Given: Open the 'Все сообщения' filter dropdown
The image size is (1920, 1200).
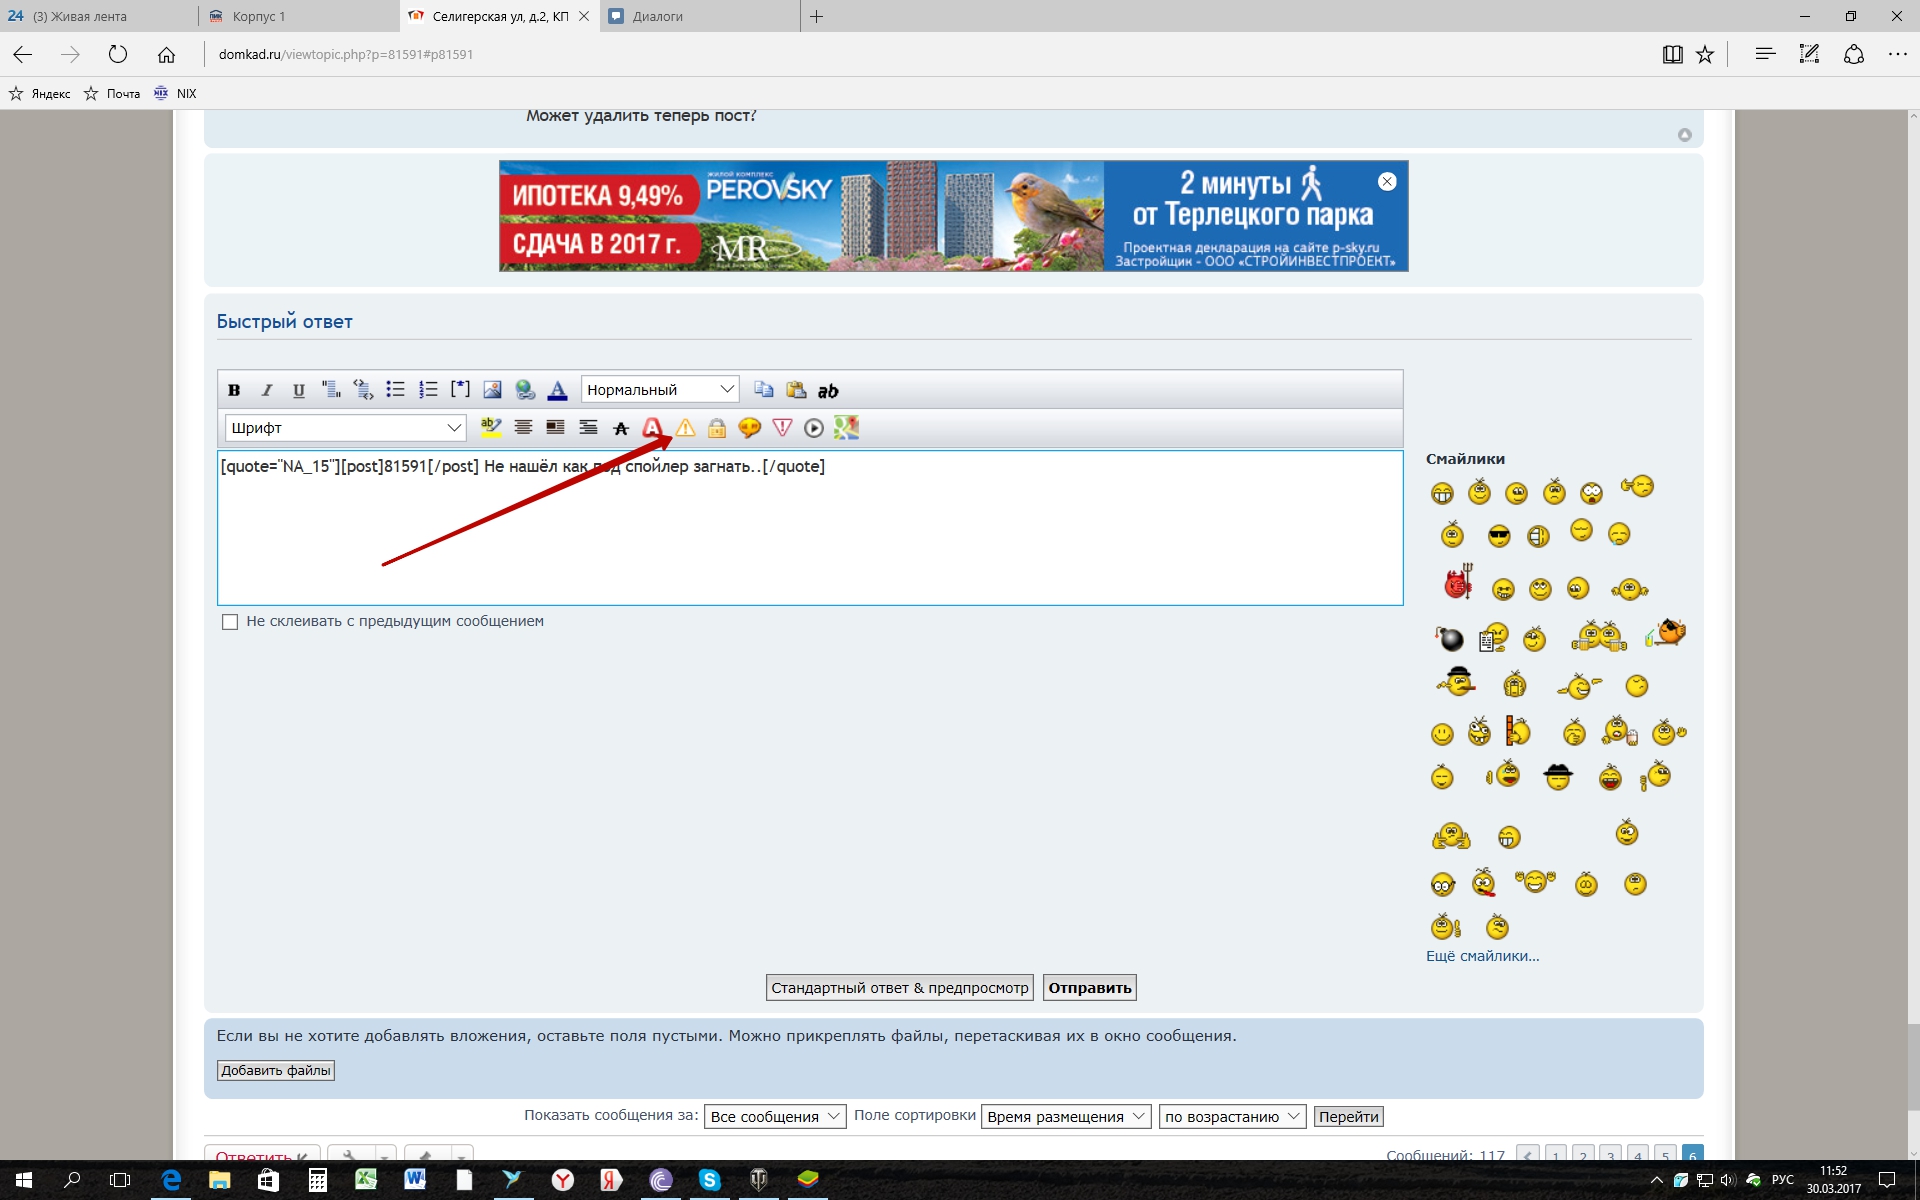Looking at the screenshot, I should (775, 1117).
